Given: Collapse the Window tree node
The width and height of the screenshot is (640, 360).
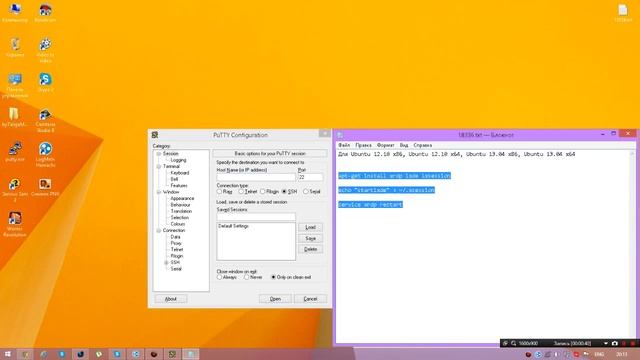Looking at the screenshot, I should tap(158, 192).
